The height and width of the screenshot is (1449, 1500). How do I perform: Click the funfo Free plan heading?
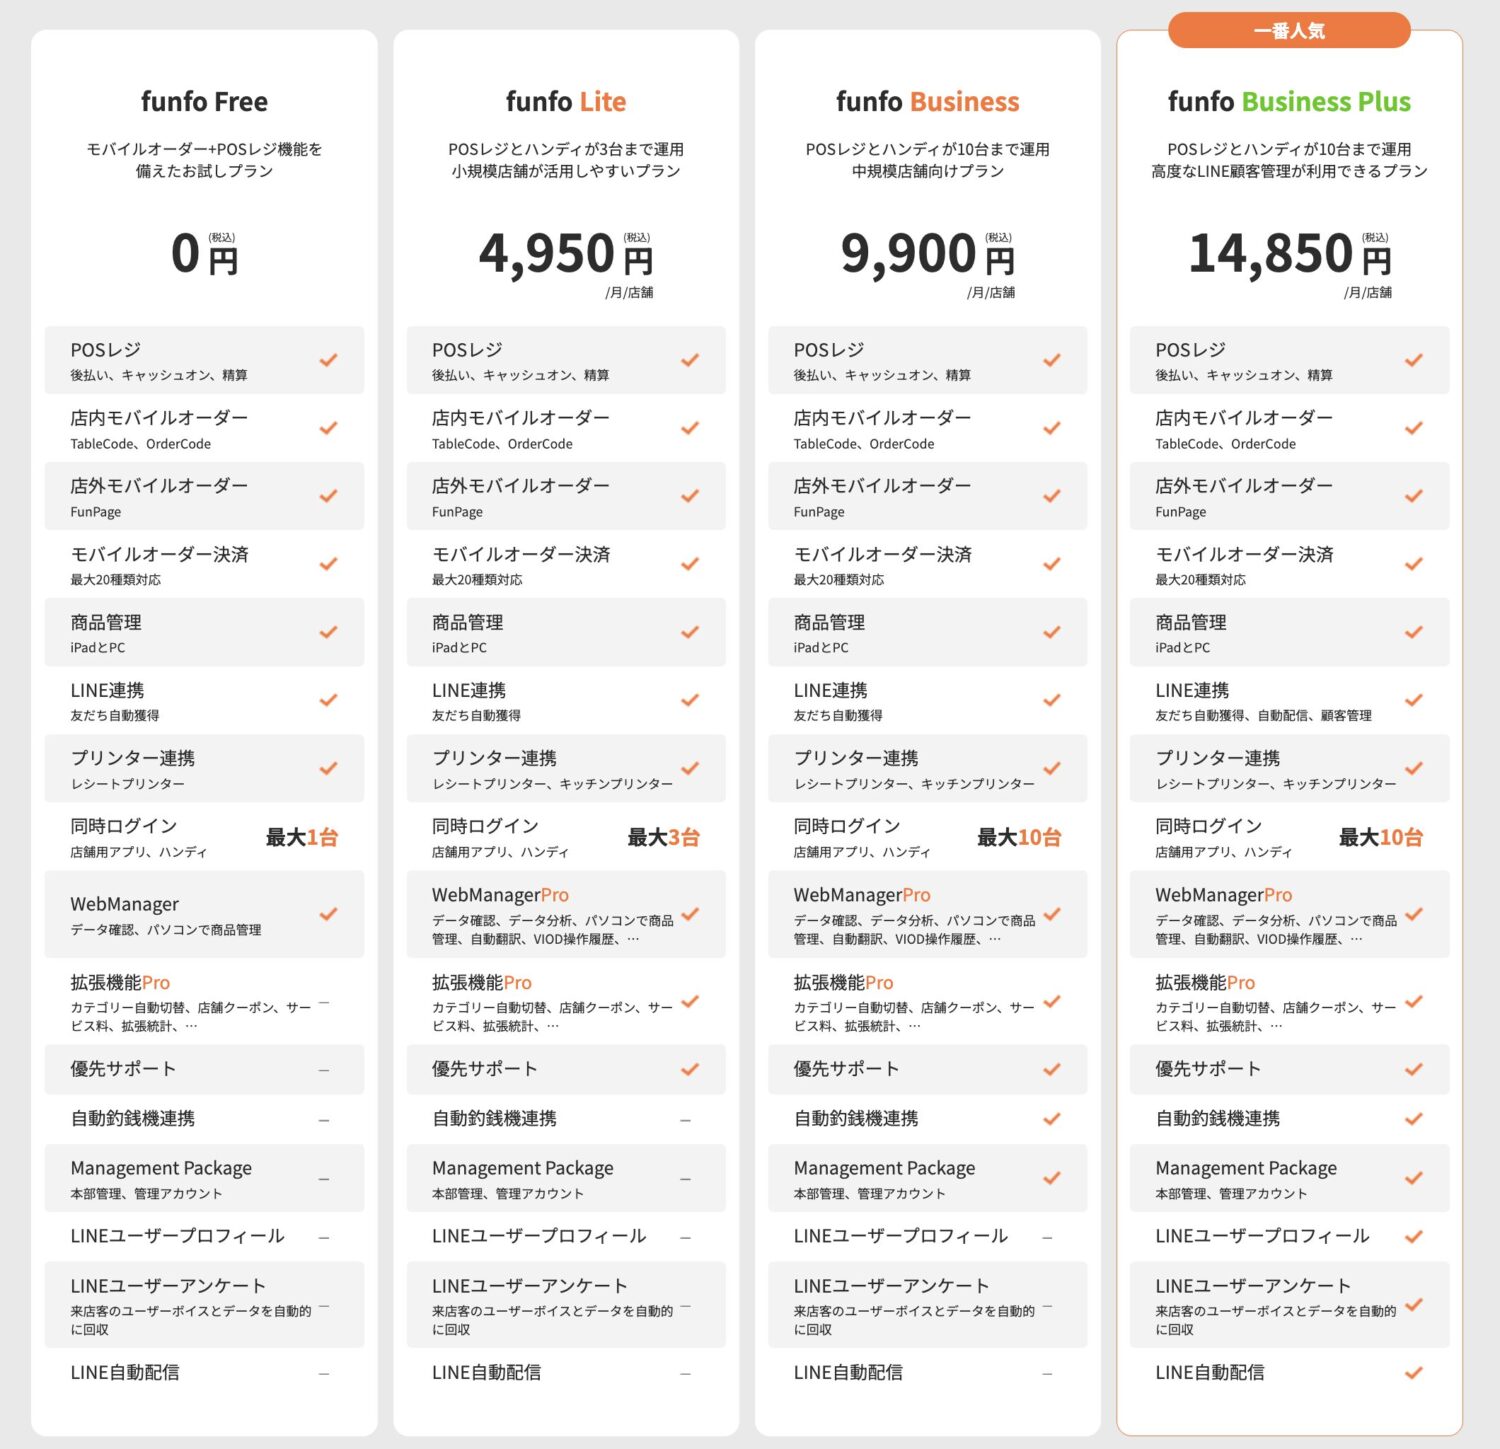coord(204,102)
